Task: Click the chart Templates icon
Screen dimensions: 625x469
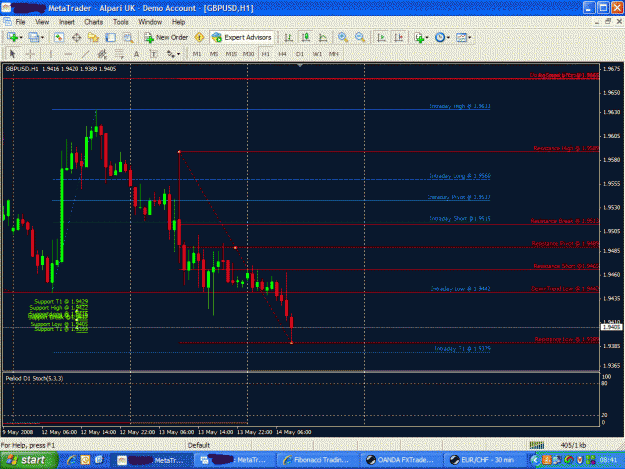Action: (x=461, y=37)
